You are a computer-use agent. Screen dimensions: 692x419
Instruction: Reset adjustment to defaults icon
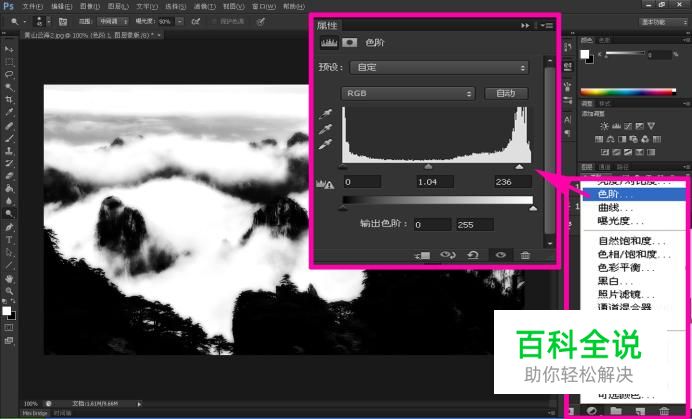tap(473, 255)
